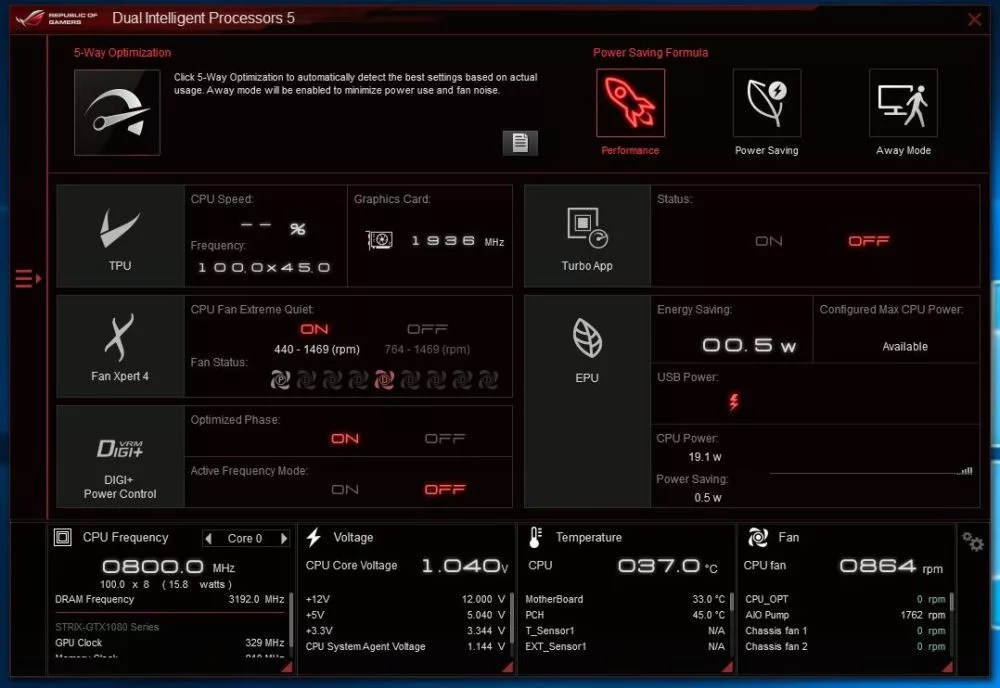Turn off CPU Fan Extreme Quiet

tap(427, 328)
